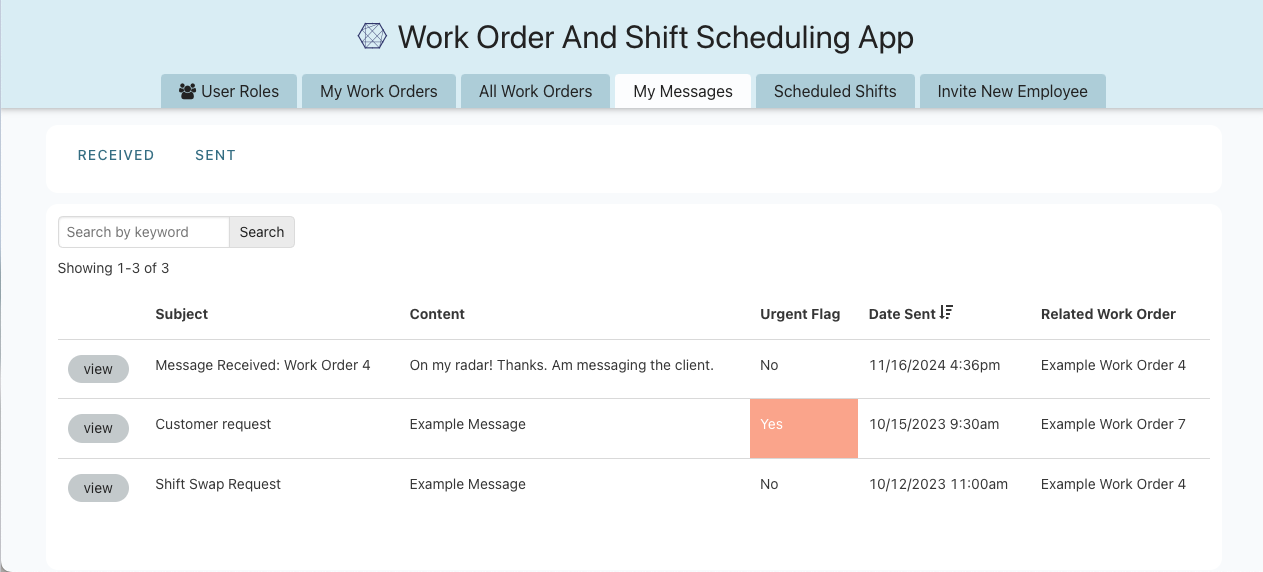The image size is (1263, 572).
Task: View the Customer request message
Action: pyautogui.click(x=98, y=428)
